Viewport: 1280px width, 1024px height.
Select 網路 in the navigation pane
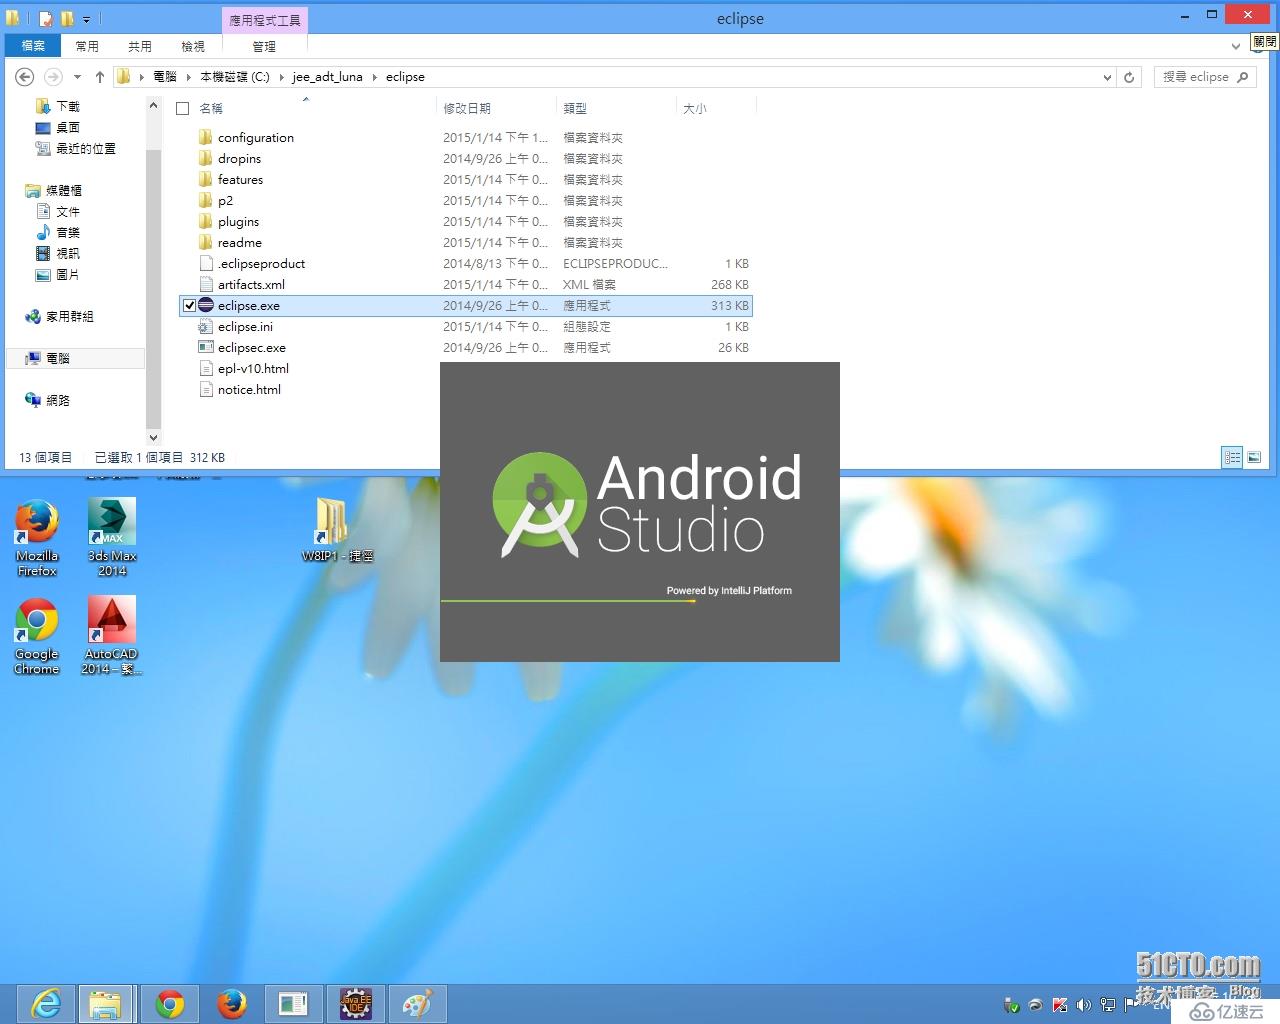pos(58,400)
